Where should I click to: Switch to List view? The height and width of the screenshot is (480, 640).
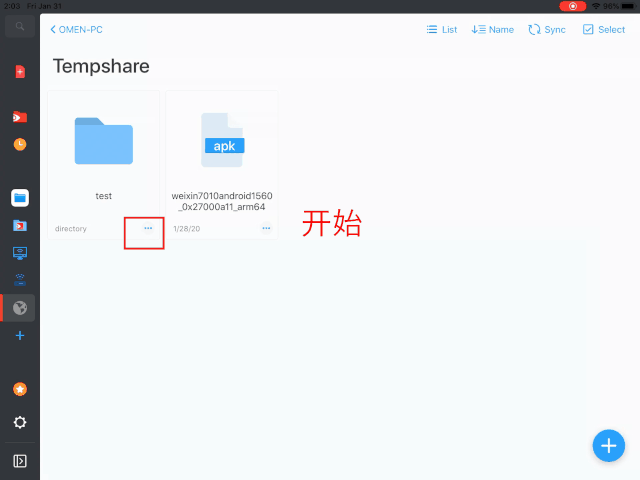(x=442, y=30)
